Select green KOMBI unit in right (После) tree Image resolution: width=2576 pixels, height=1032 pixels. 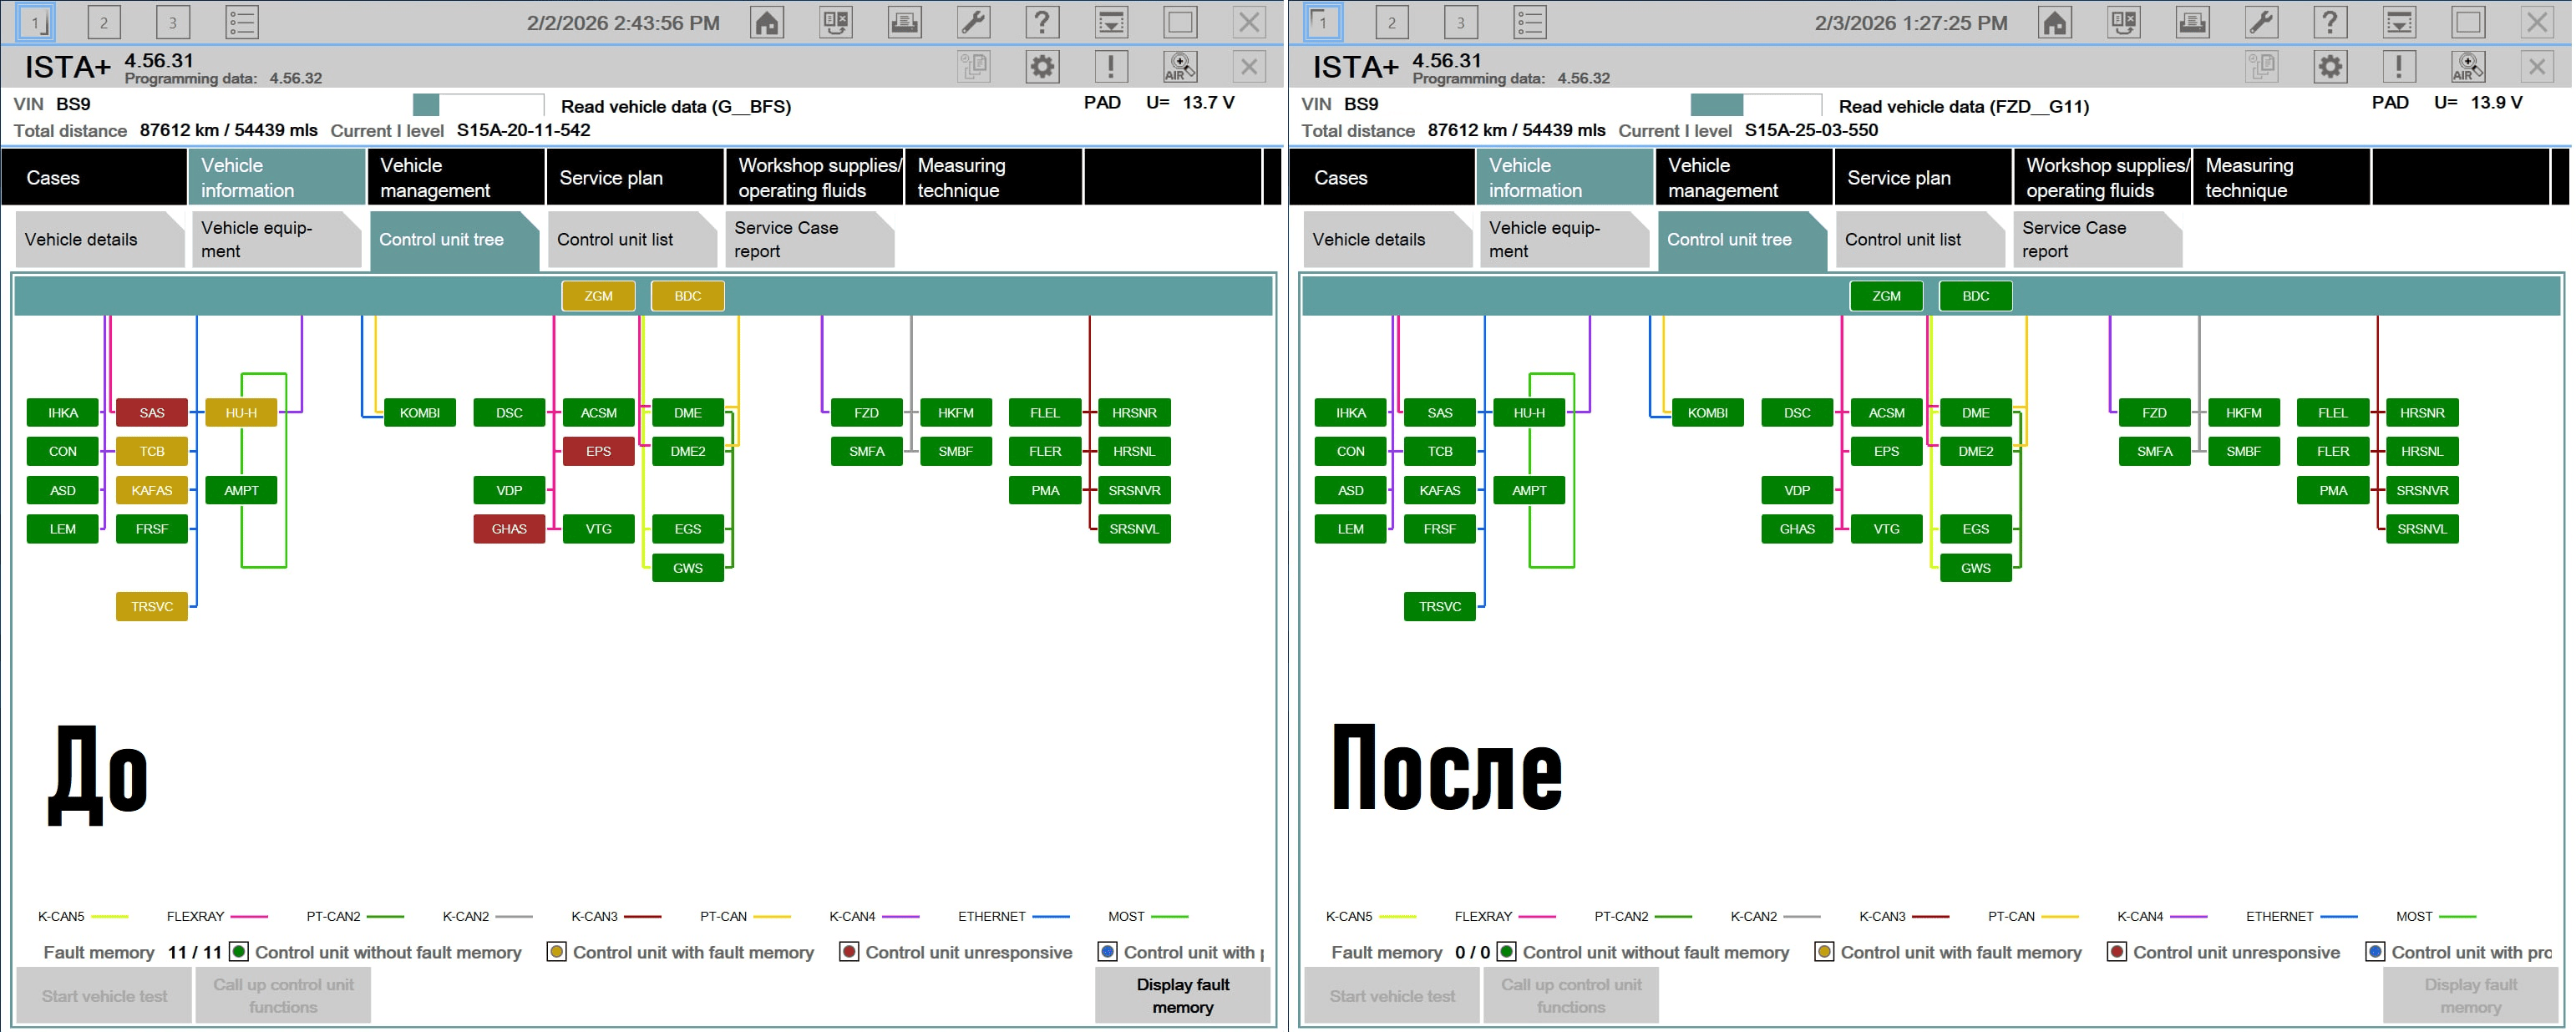[x=1707, y=413]
